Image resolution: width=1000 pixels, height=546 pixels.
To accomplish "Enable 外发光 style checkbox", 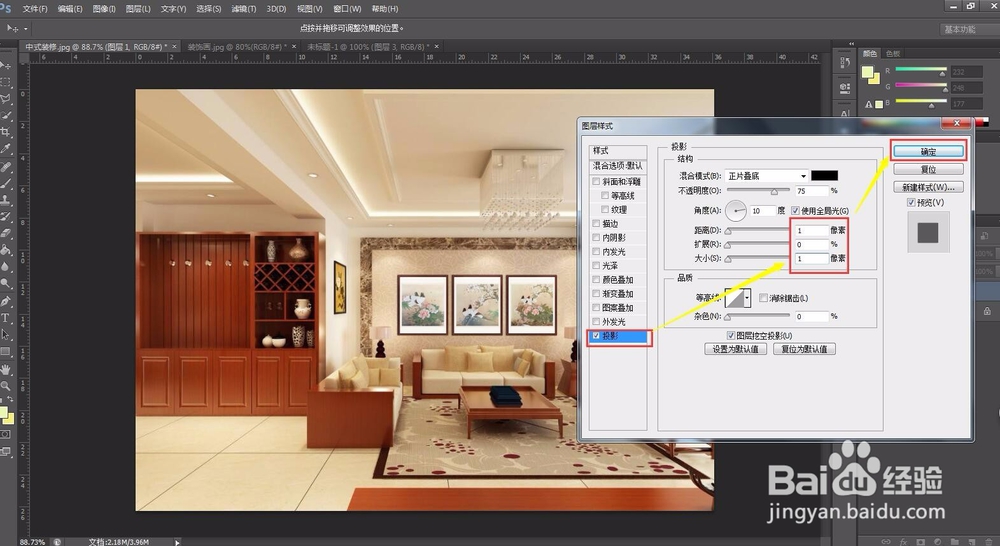I will (x=596, y=321).
